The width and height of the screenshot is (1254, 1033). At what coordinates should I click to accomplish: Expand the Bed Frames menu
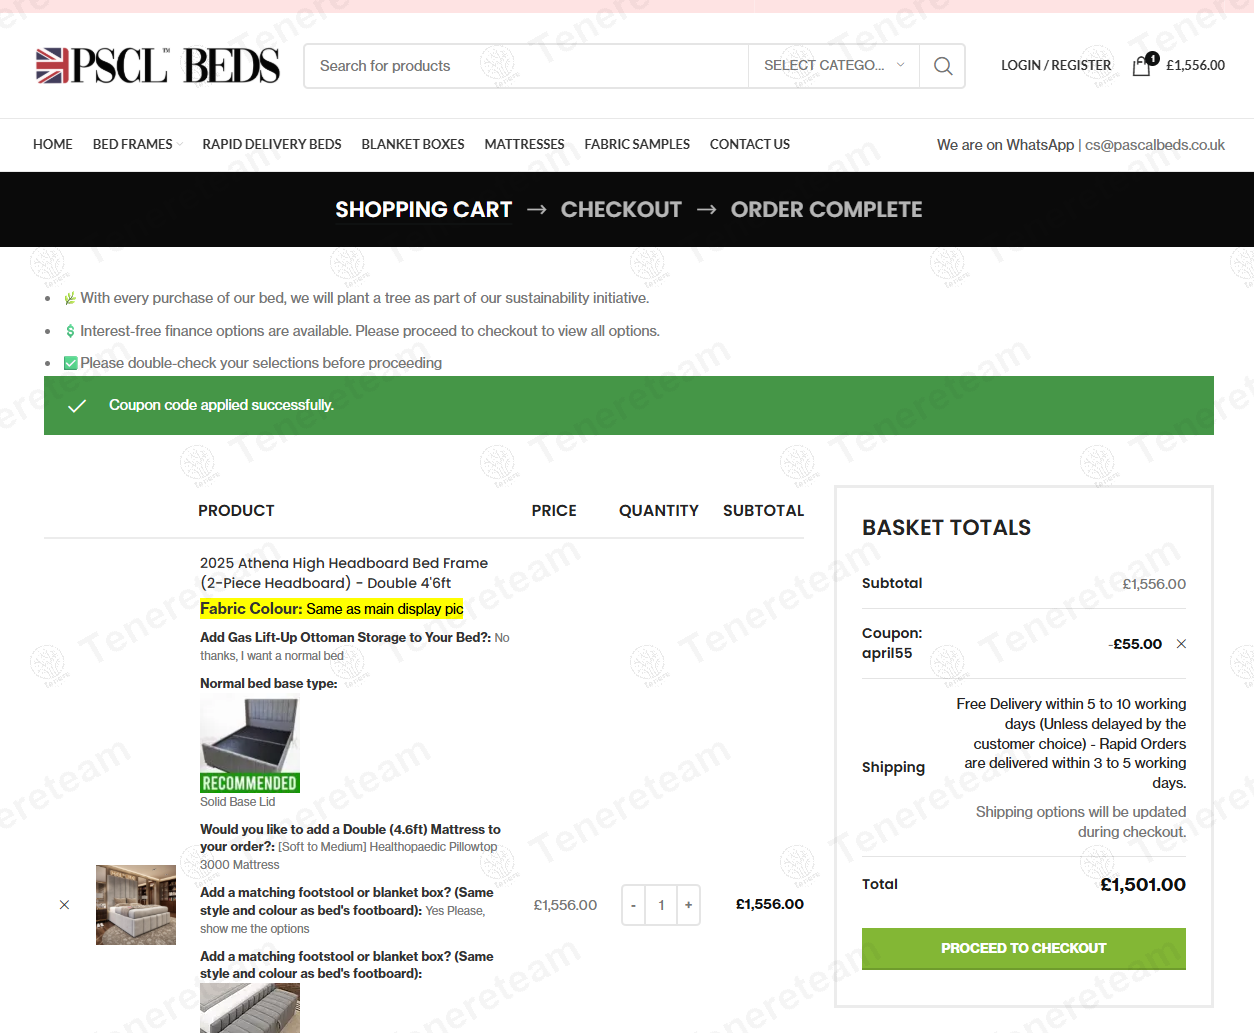click(137, 144)
